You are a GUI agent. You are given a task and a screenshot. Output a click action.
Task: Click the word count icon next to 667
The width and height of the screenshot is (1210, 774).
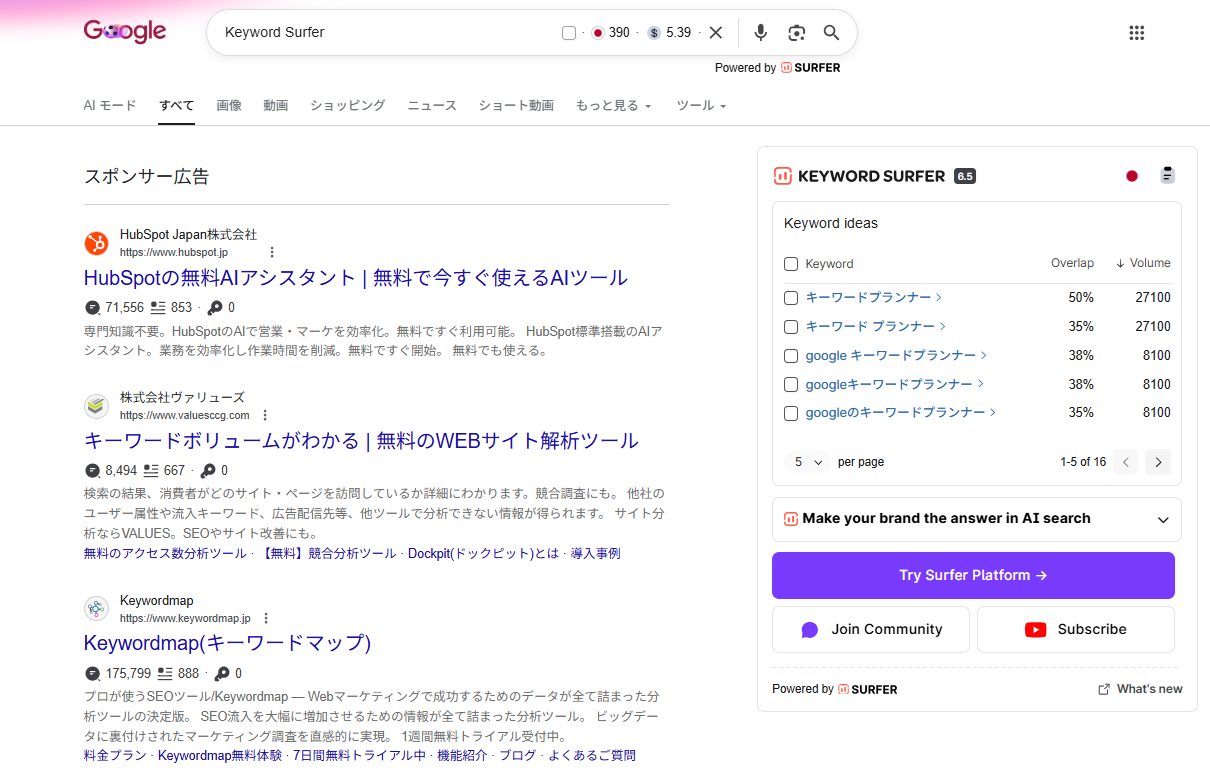(151, 470)
